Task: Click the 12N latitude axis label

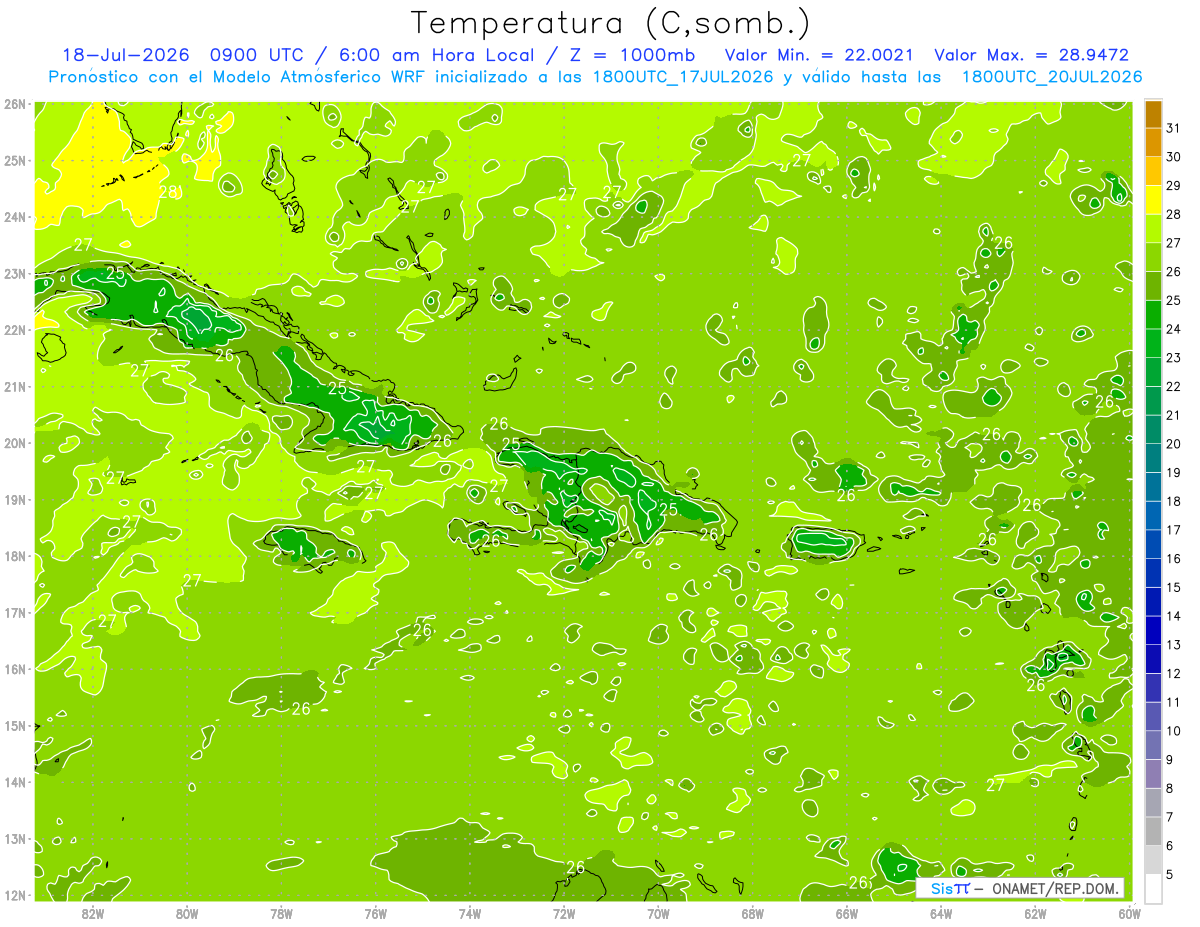Action: tap(15, 895)
